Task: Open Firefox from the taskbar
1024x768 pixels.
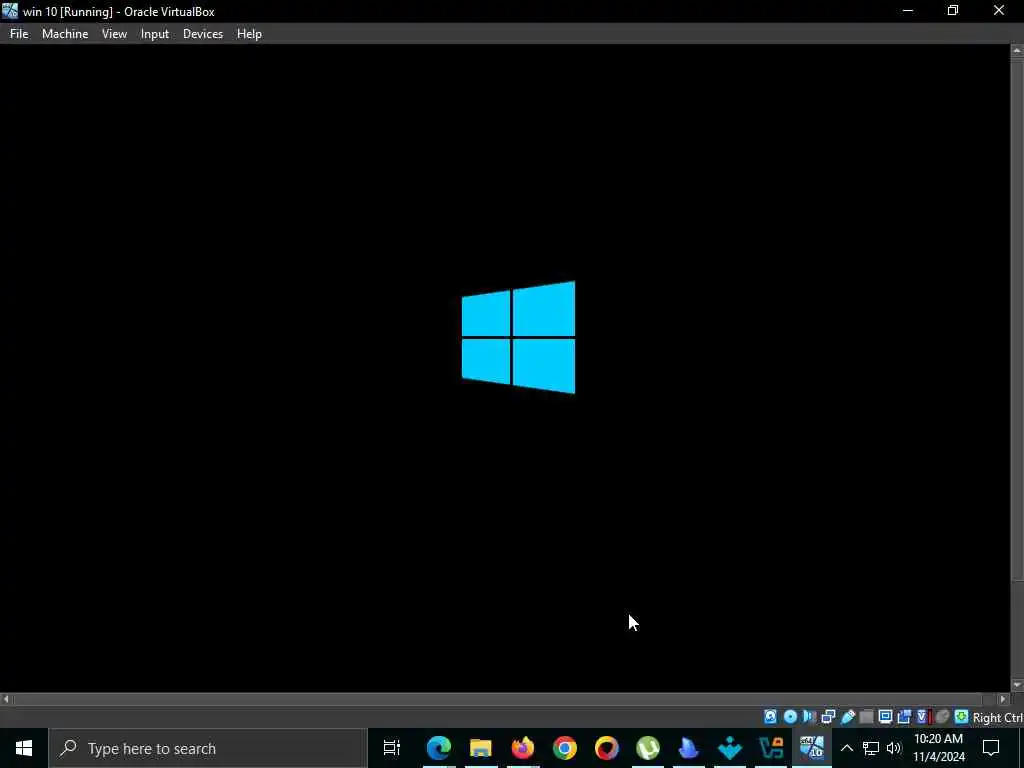Action: (x=522, y=748)
